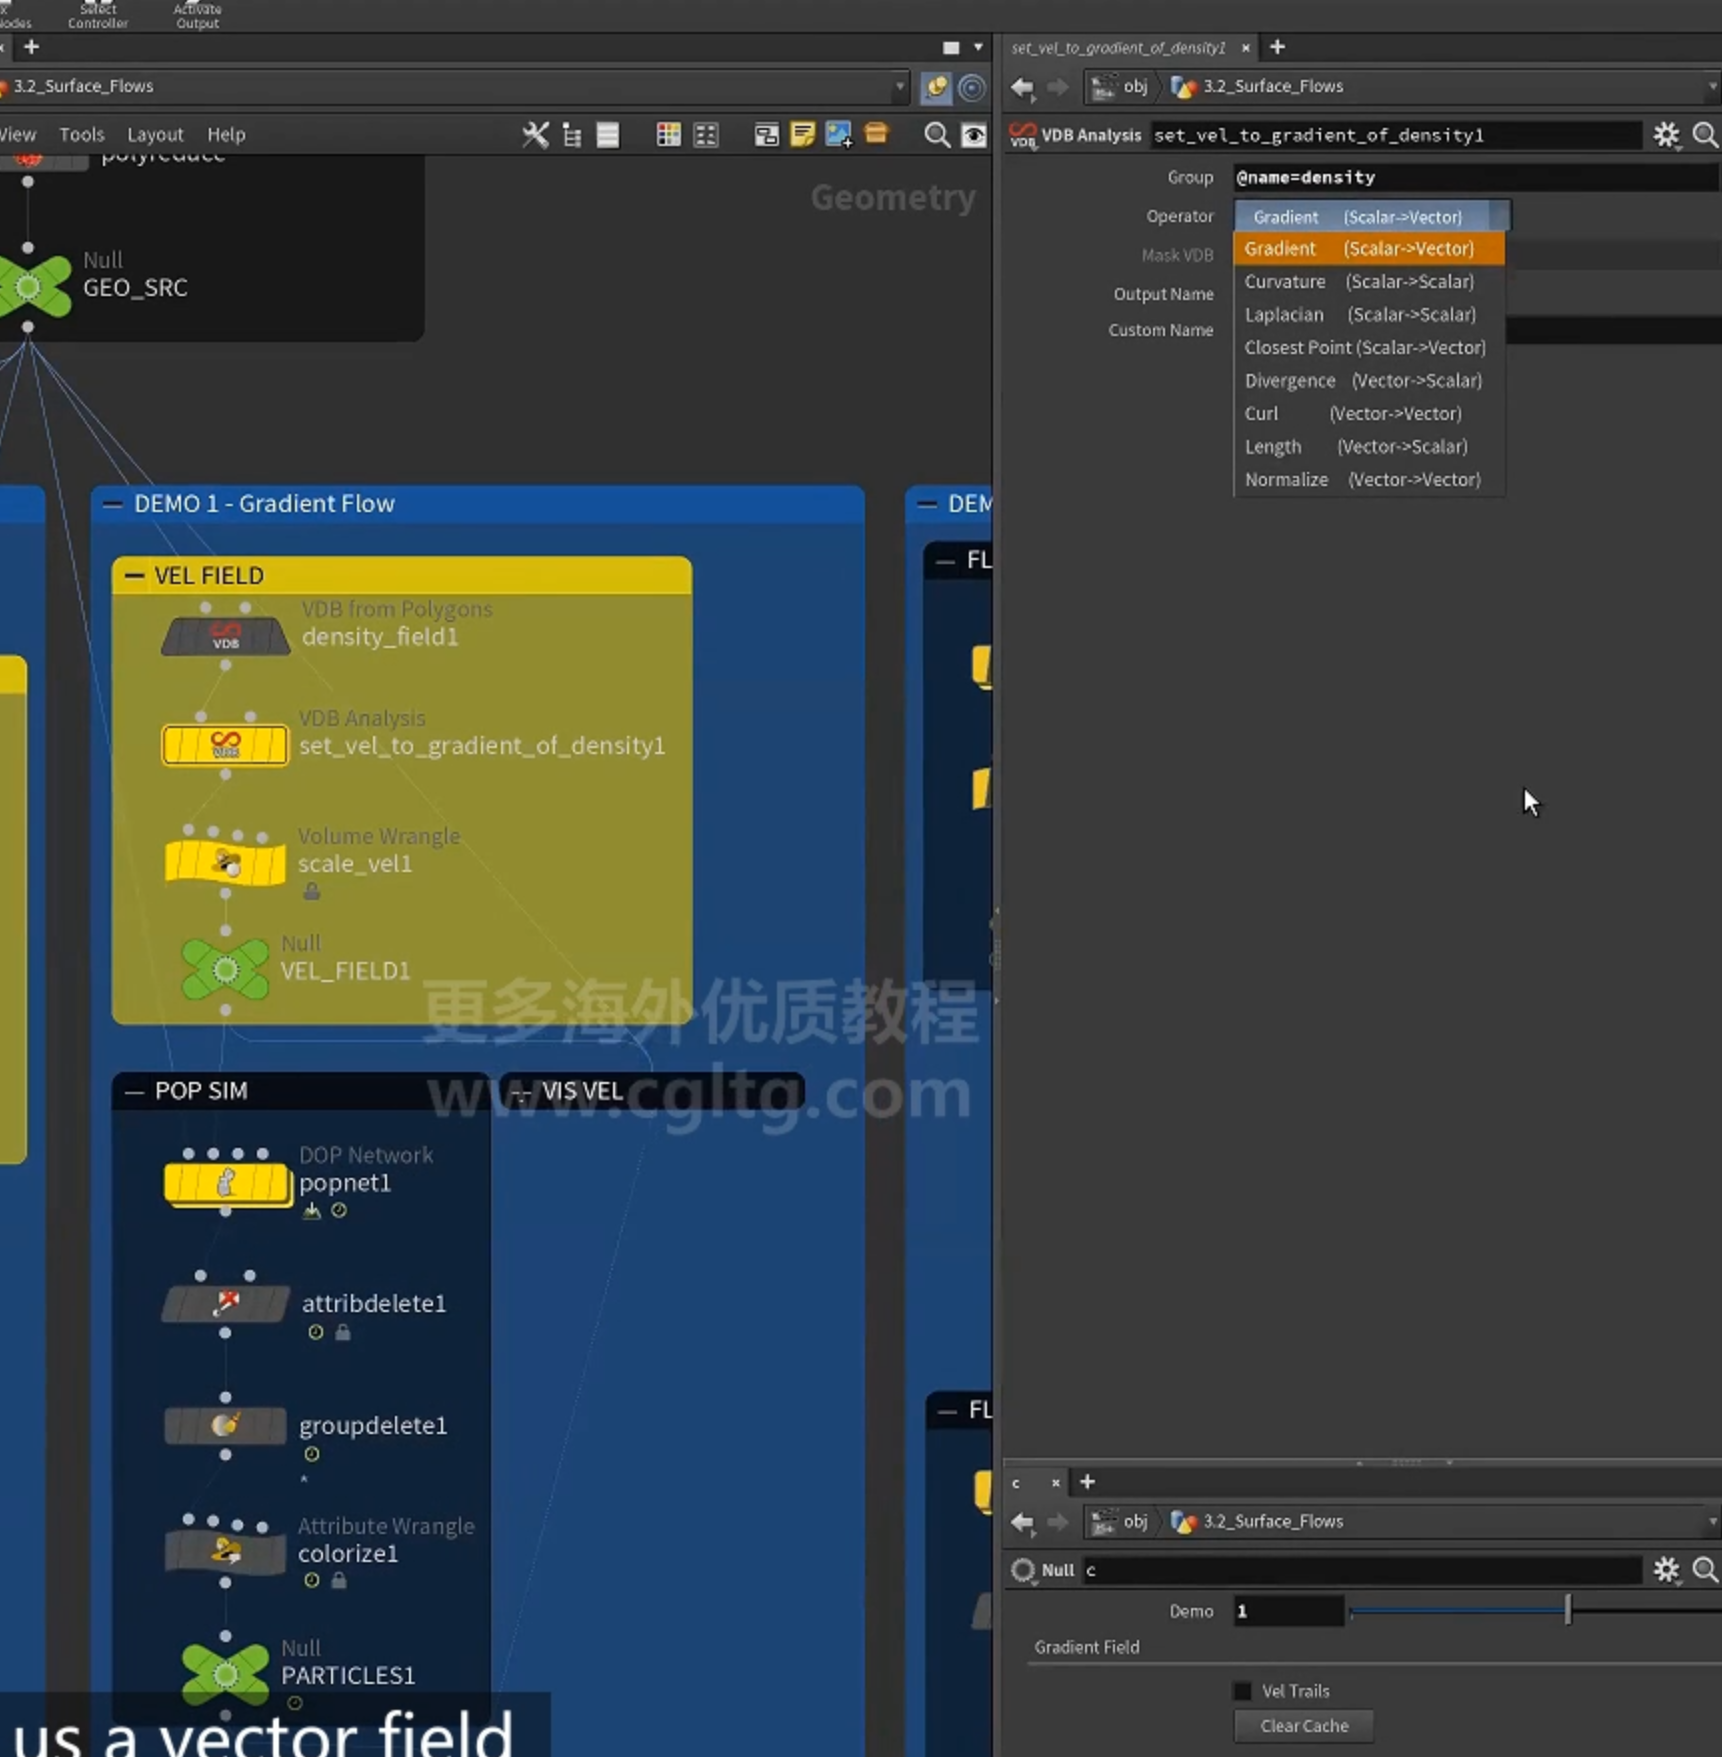Screen dimensions: 1722x1757
Task: Click the Clear Cache button
Action: click(x=1304, y=1726)
